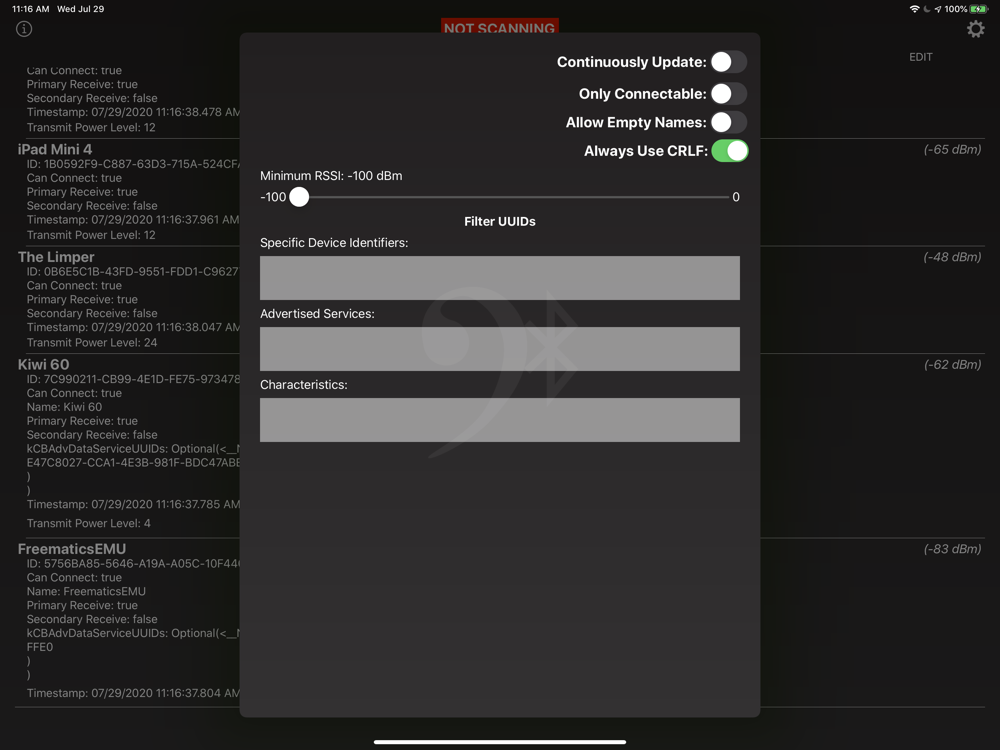Click the Advertised Services text field

[499, 349]
